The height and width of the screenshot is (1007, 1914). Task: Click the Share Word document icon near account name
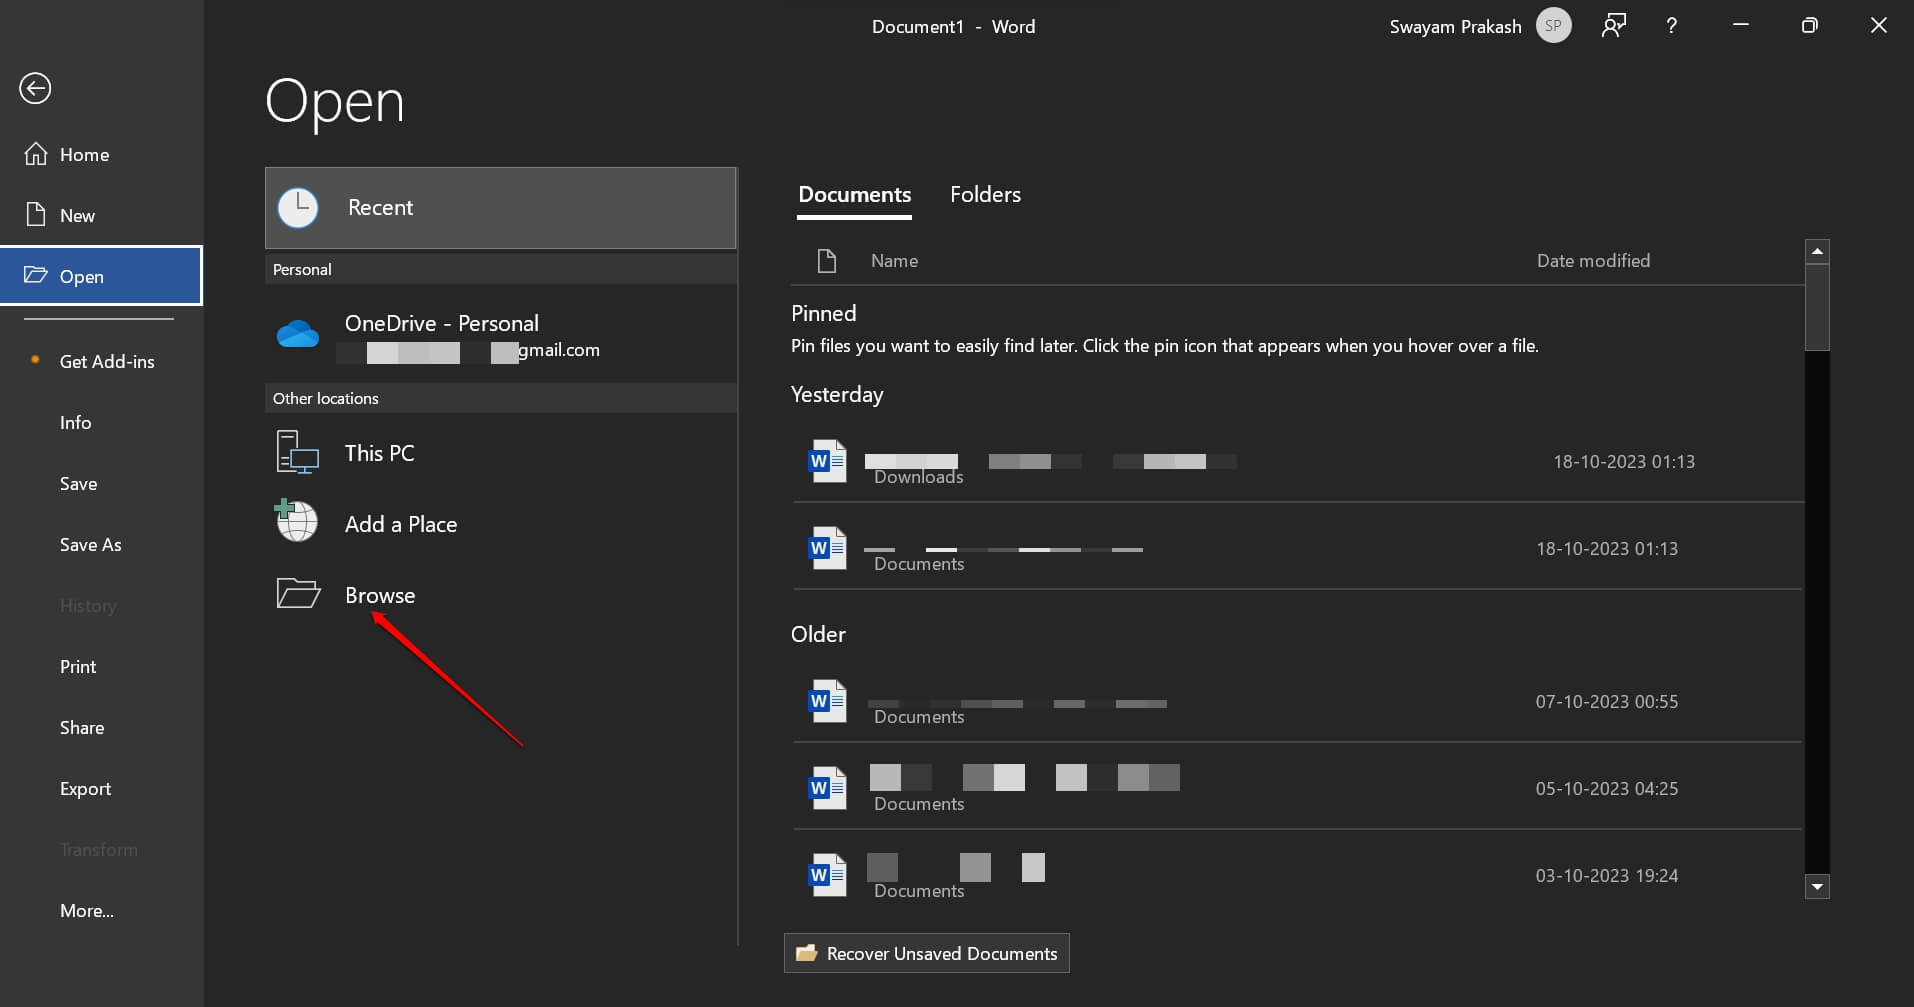(1613, 25)
